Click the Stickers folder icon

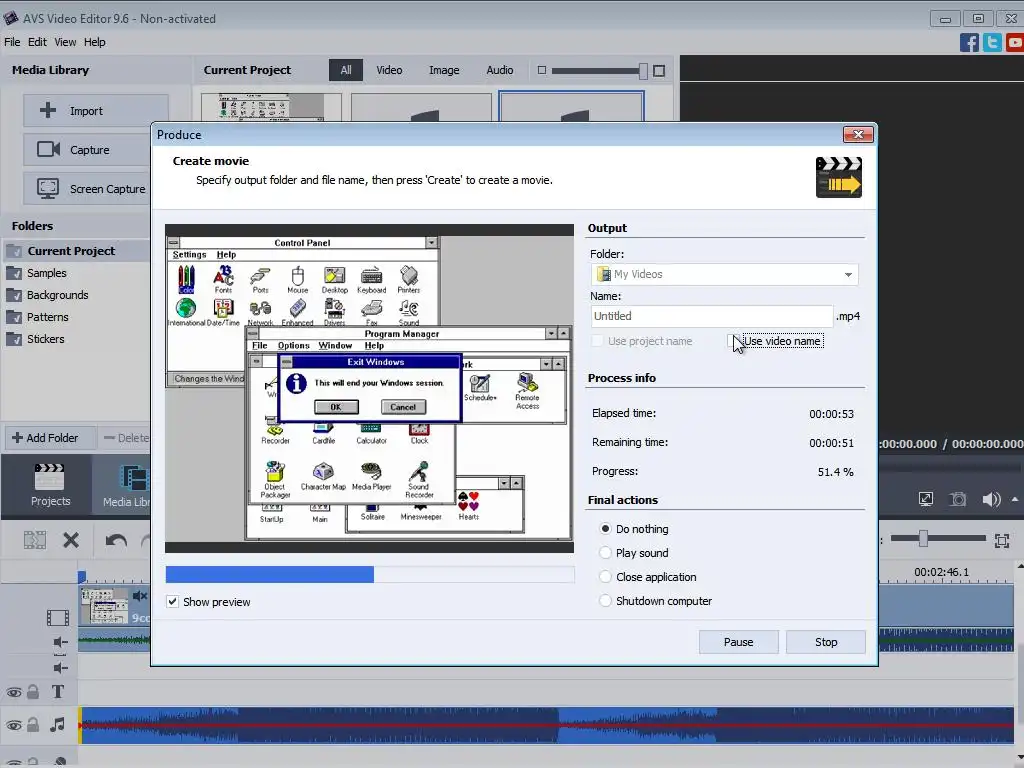(14, 340)
